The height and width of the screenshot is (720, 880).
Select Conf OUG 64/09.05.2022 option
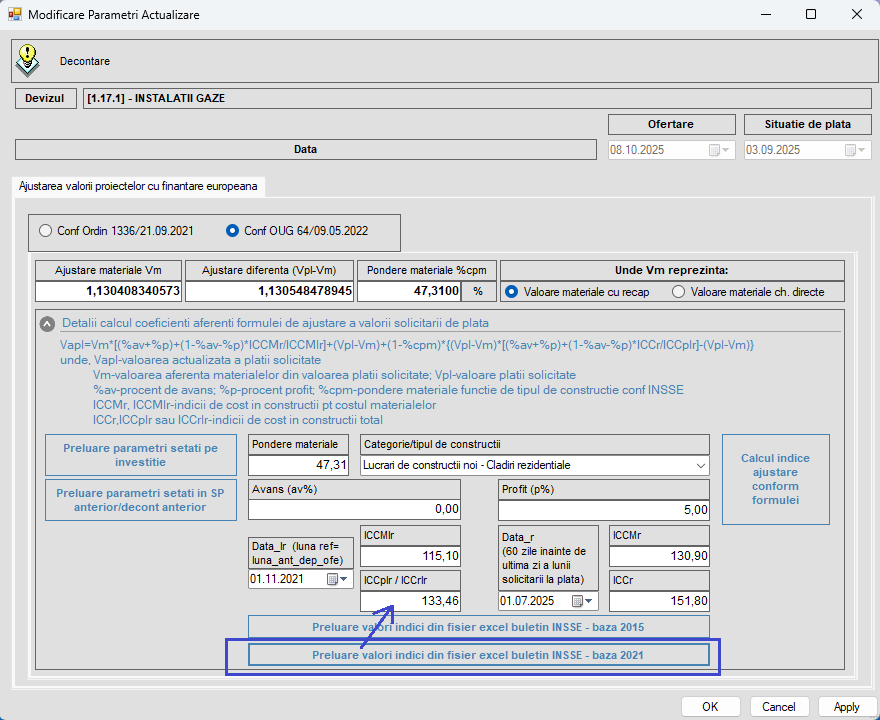pyautogui.click(x=233, y=231)
